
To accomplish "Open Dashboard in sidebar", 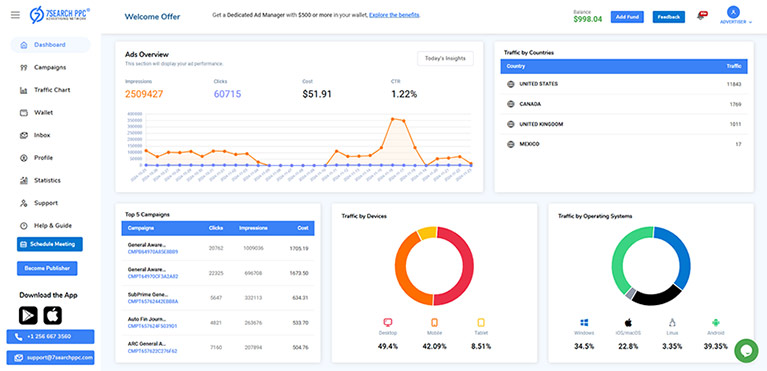I will (x=50, y=45).
